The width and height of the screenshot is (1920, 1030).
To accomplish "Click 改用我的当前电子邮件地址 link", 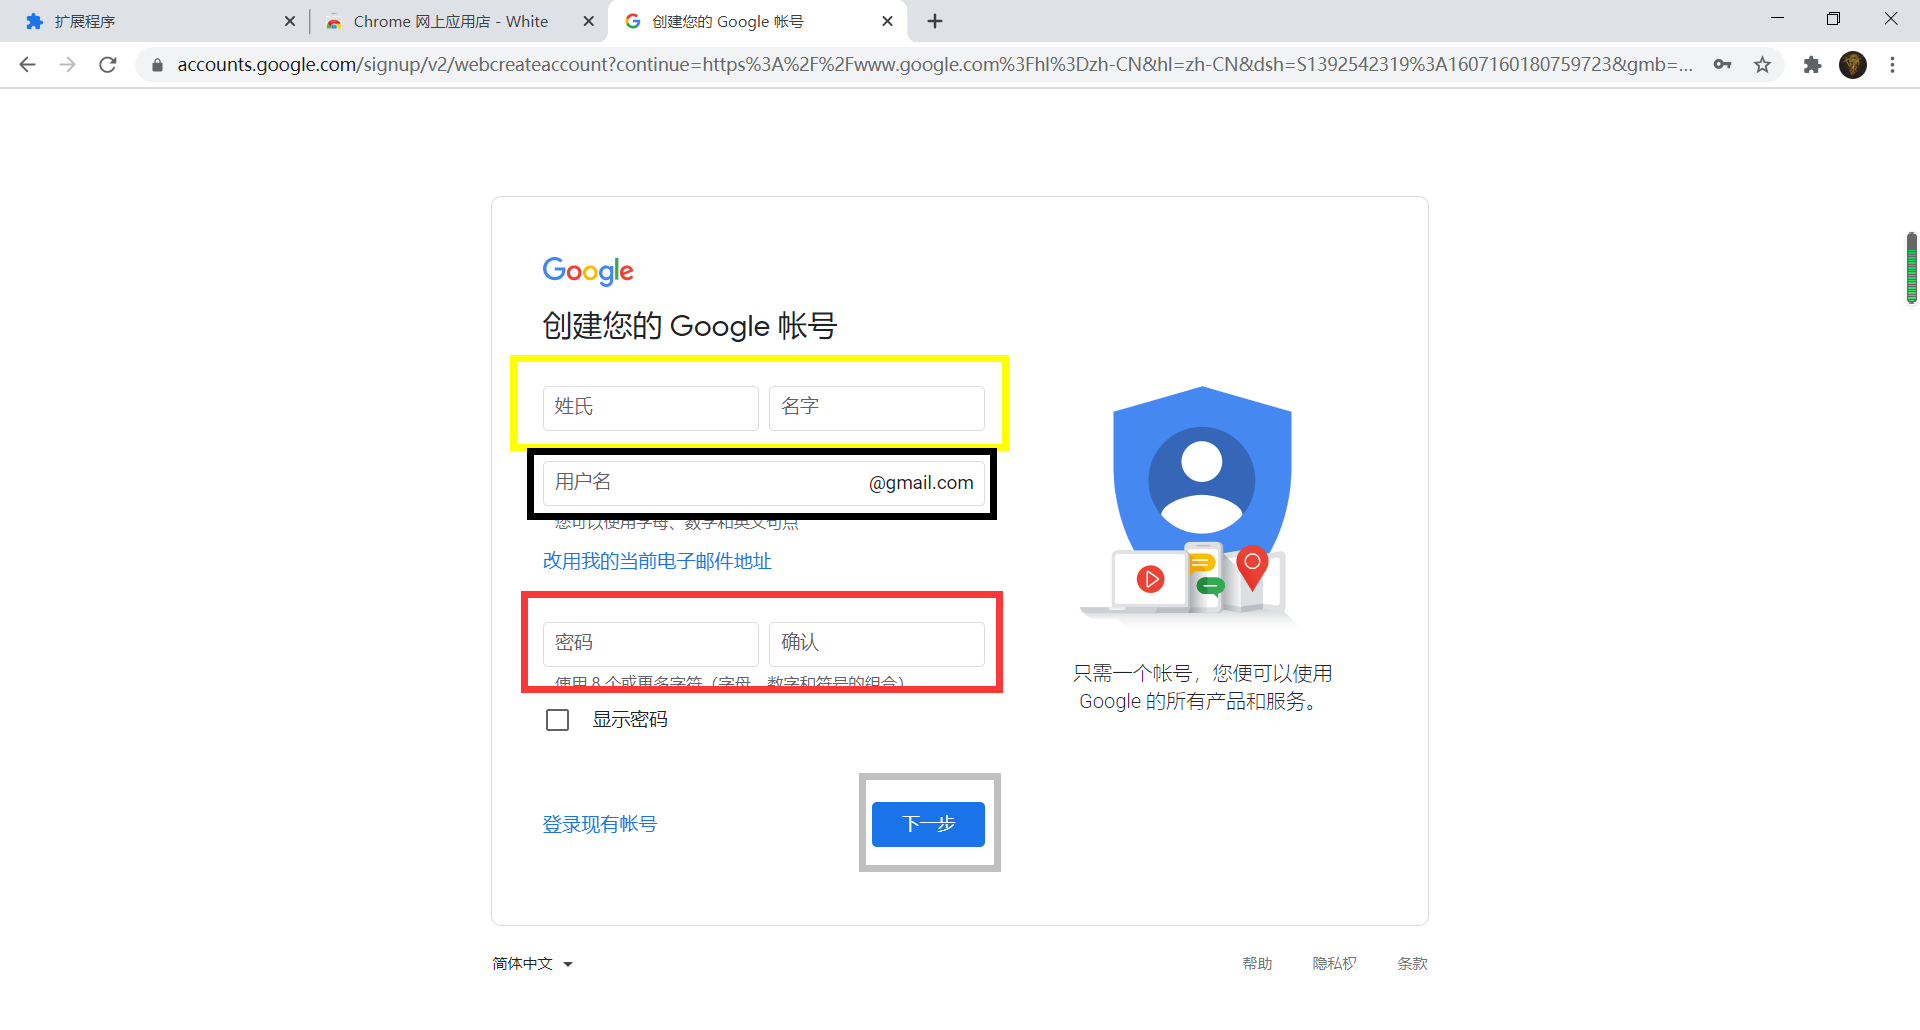I will [x=657, y=561].
